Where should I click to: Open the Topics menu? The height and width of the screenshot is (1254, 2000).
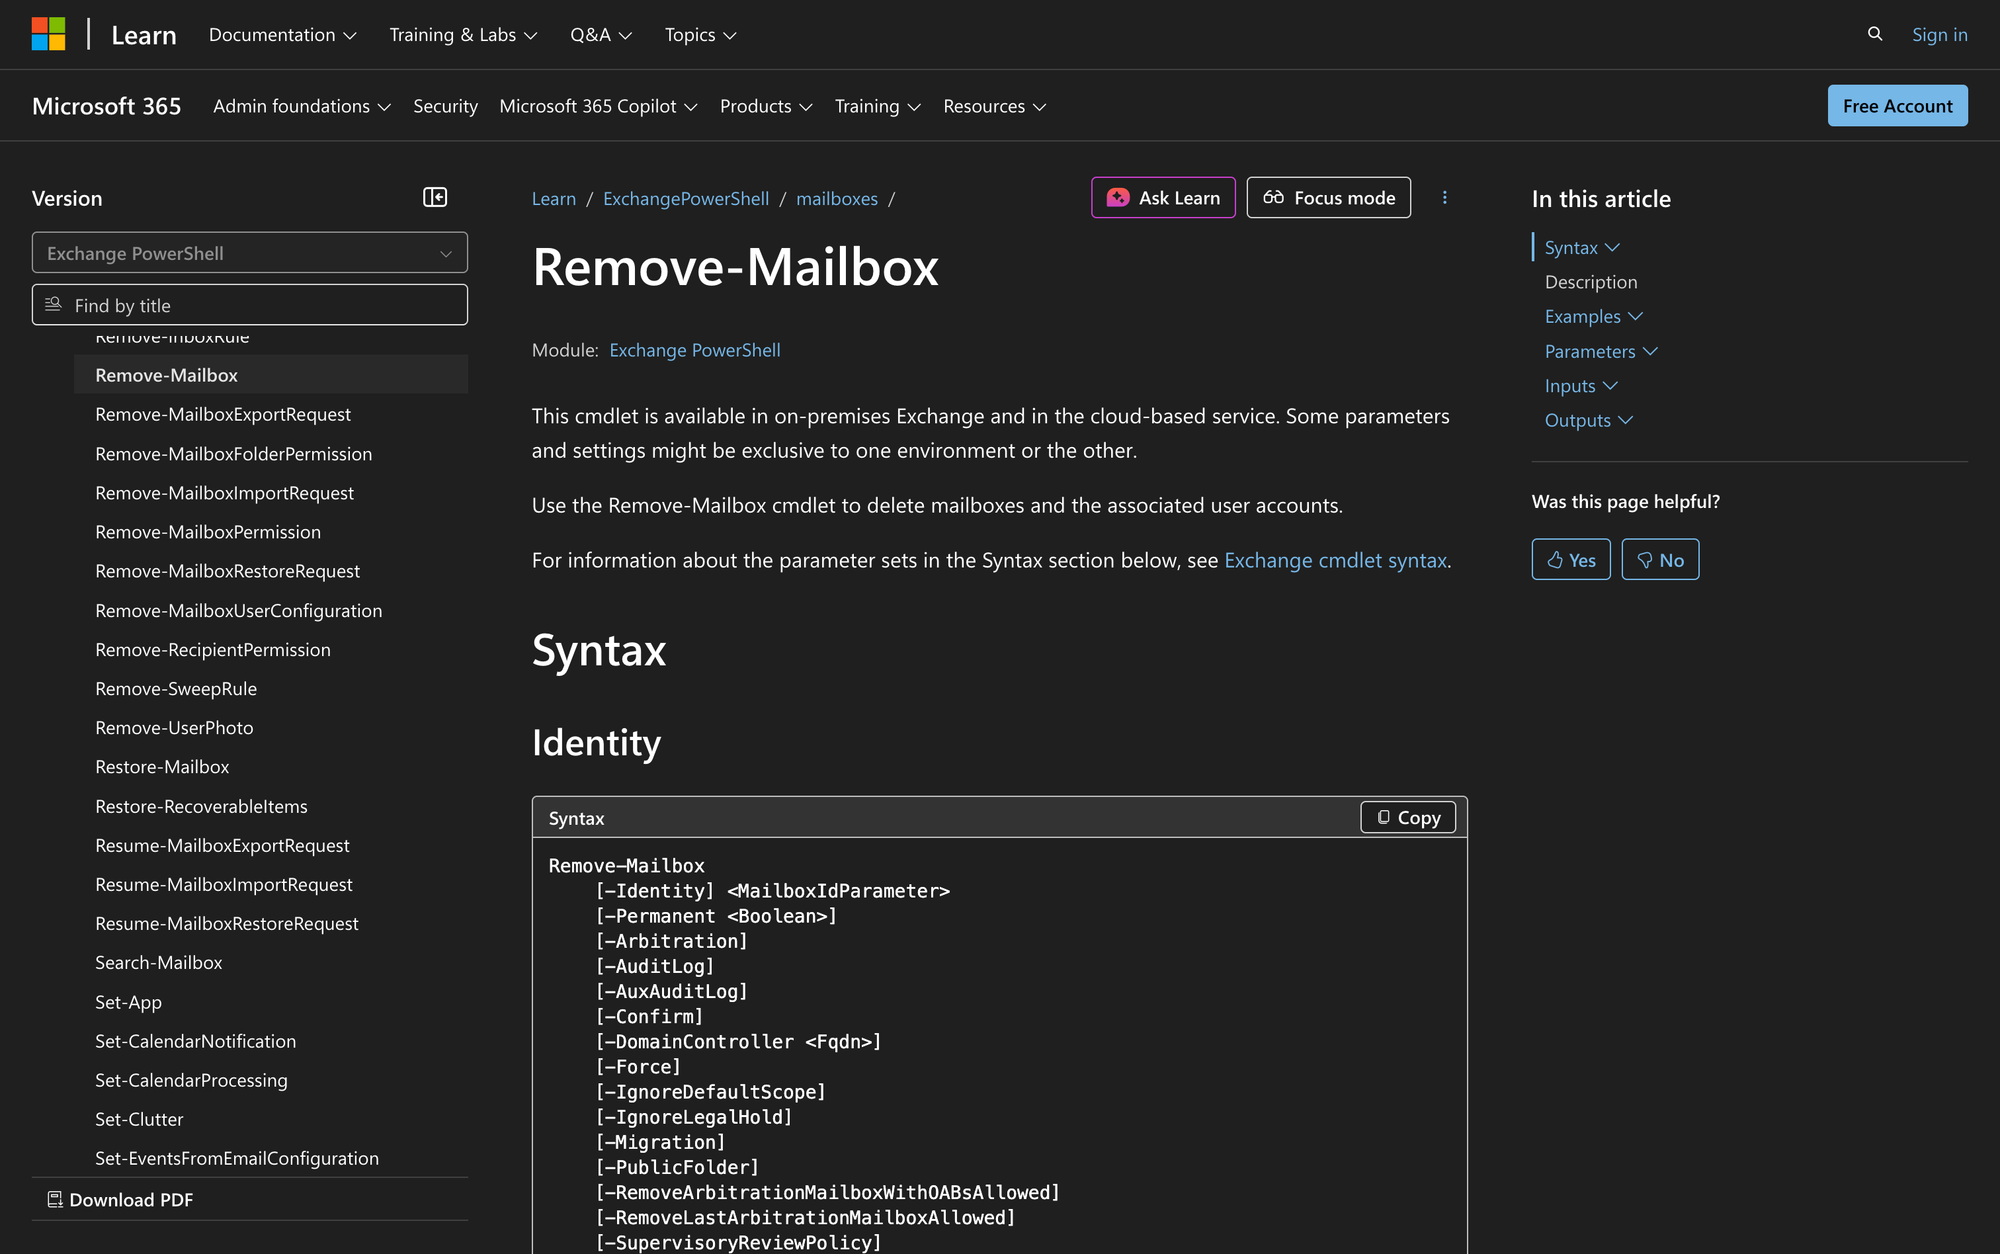(699, 34)
